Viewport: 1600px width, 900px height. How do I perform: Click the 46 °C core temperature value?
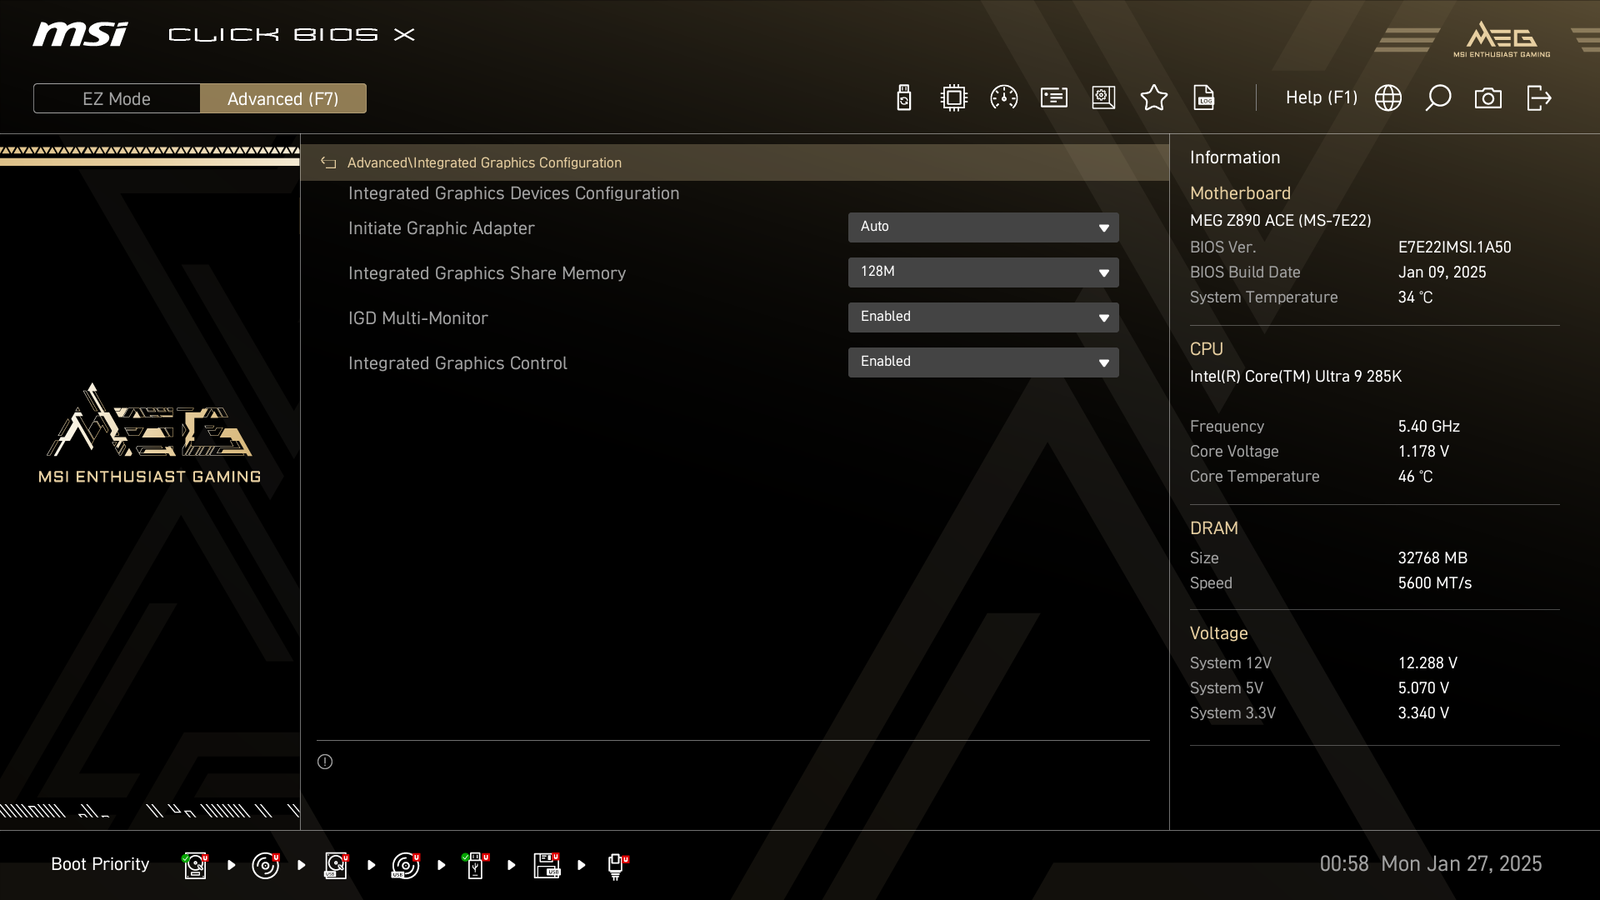point(1415,476)
